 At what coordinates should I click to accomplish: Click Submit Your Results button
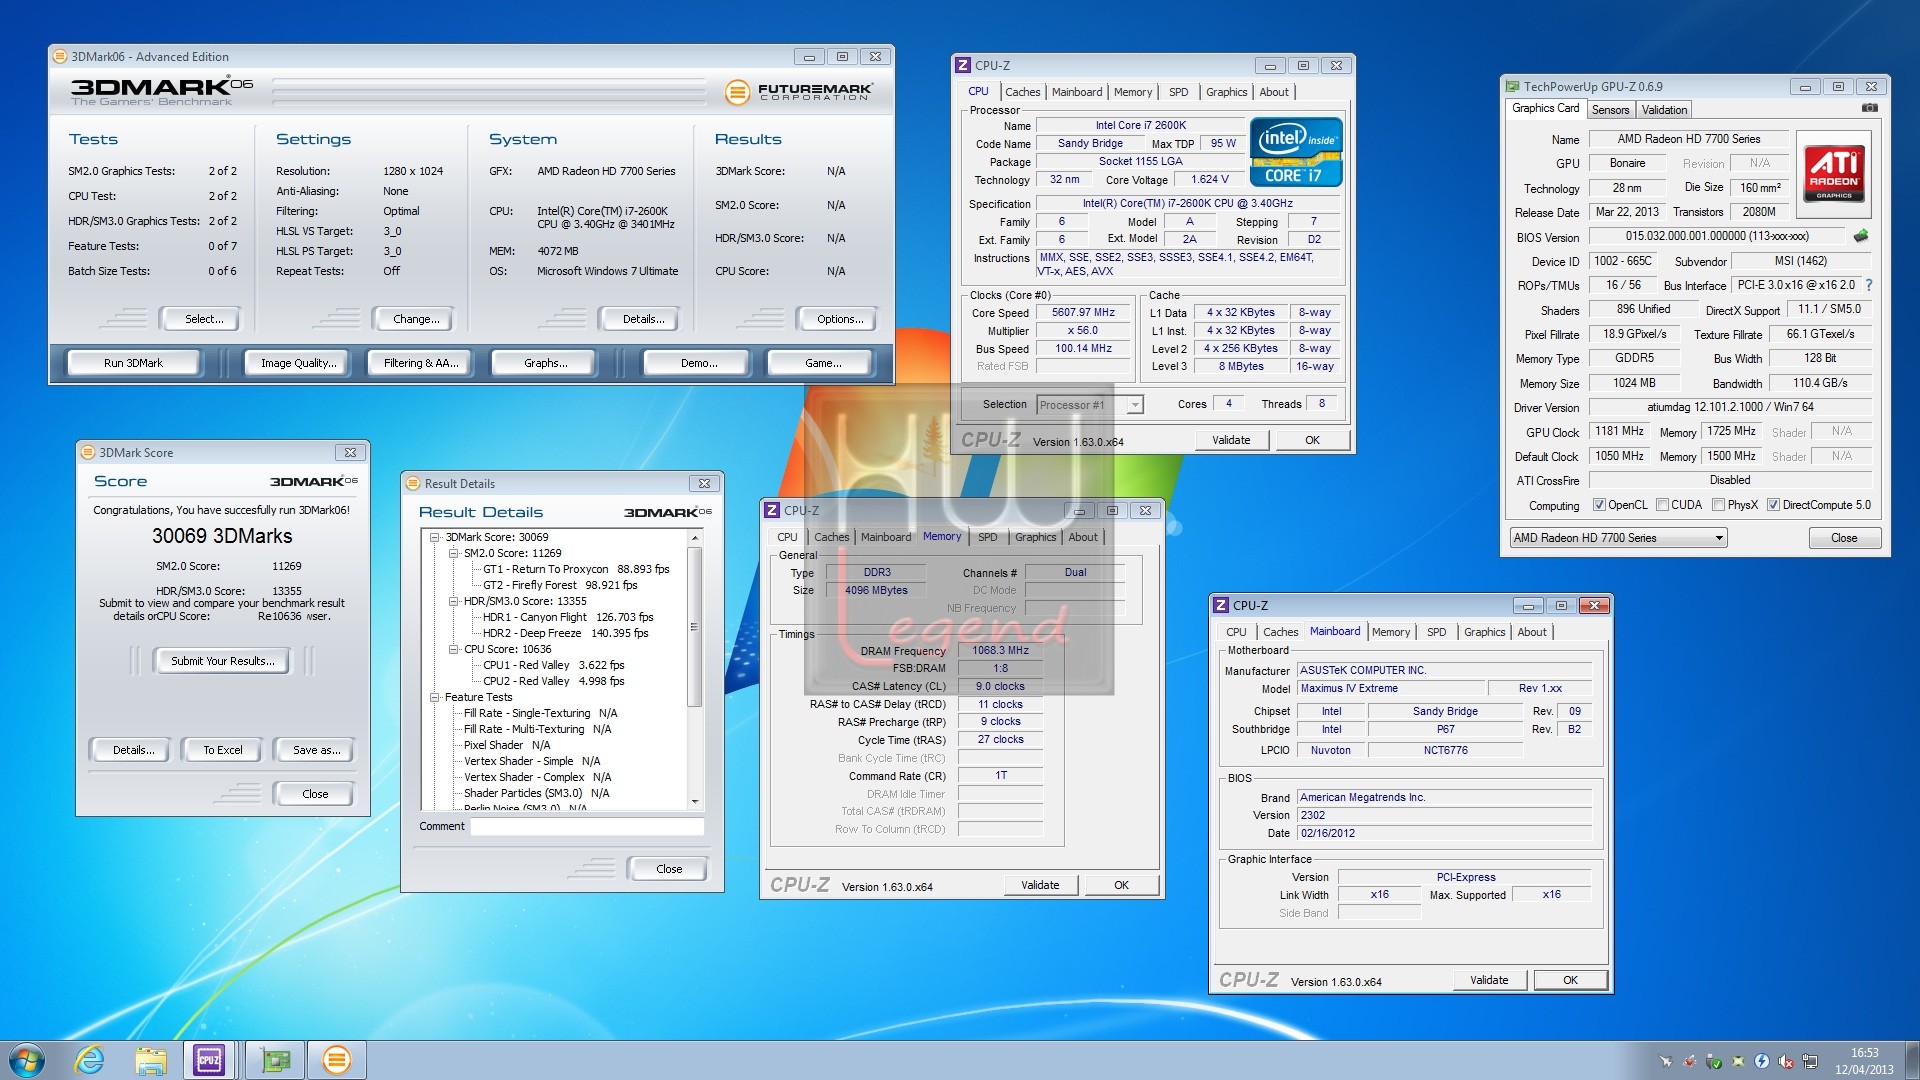coord(222,661)
